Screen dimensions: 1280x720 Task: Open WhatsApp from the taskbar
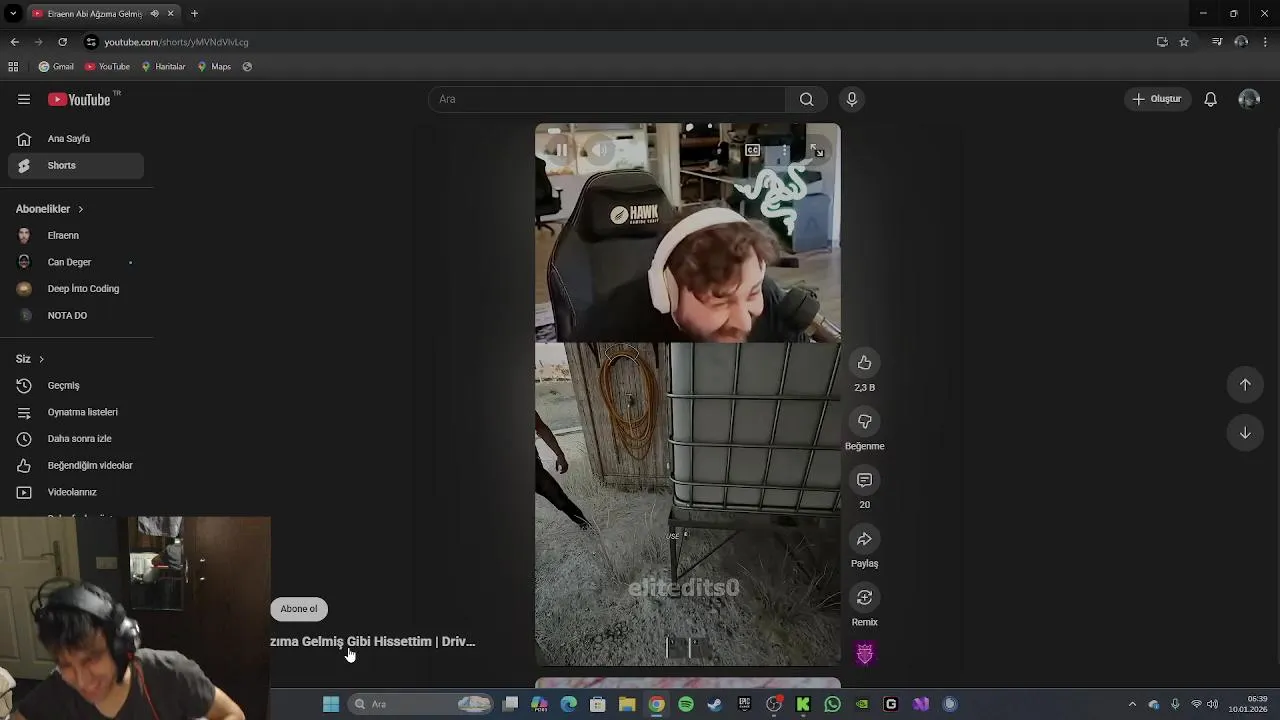[x=832, y=704]
